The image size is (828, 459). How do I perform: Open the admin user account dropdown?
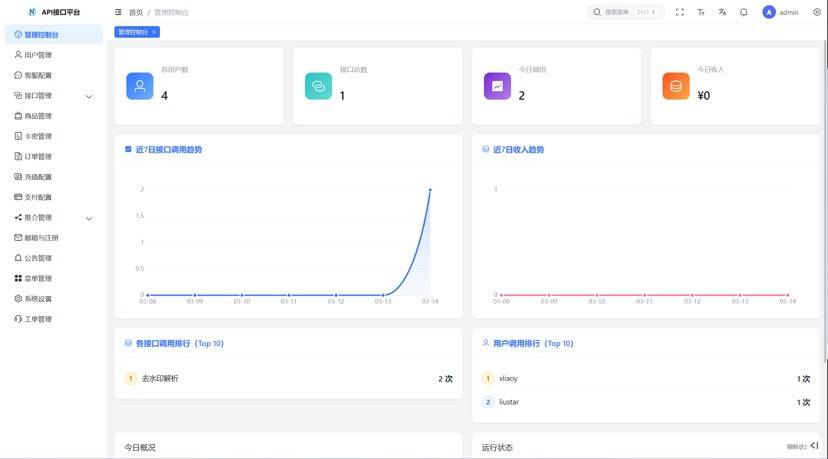780,12
